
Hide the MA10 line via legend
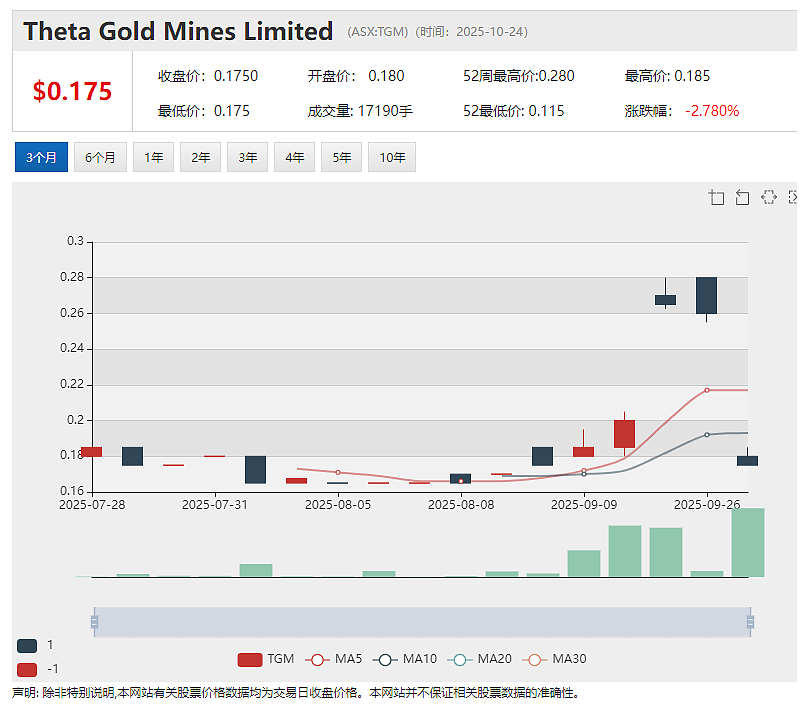(405, 659)
